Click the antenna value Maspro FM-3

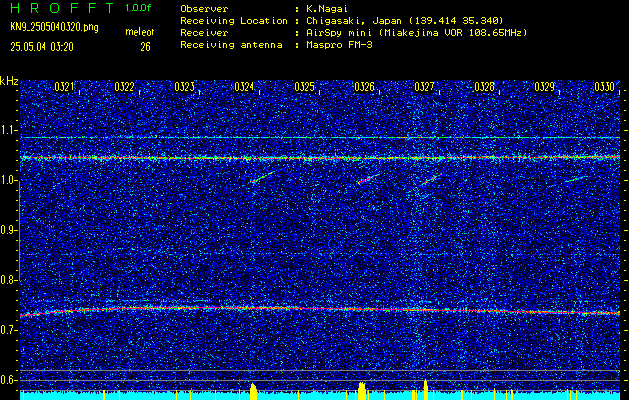(339, 45)
